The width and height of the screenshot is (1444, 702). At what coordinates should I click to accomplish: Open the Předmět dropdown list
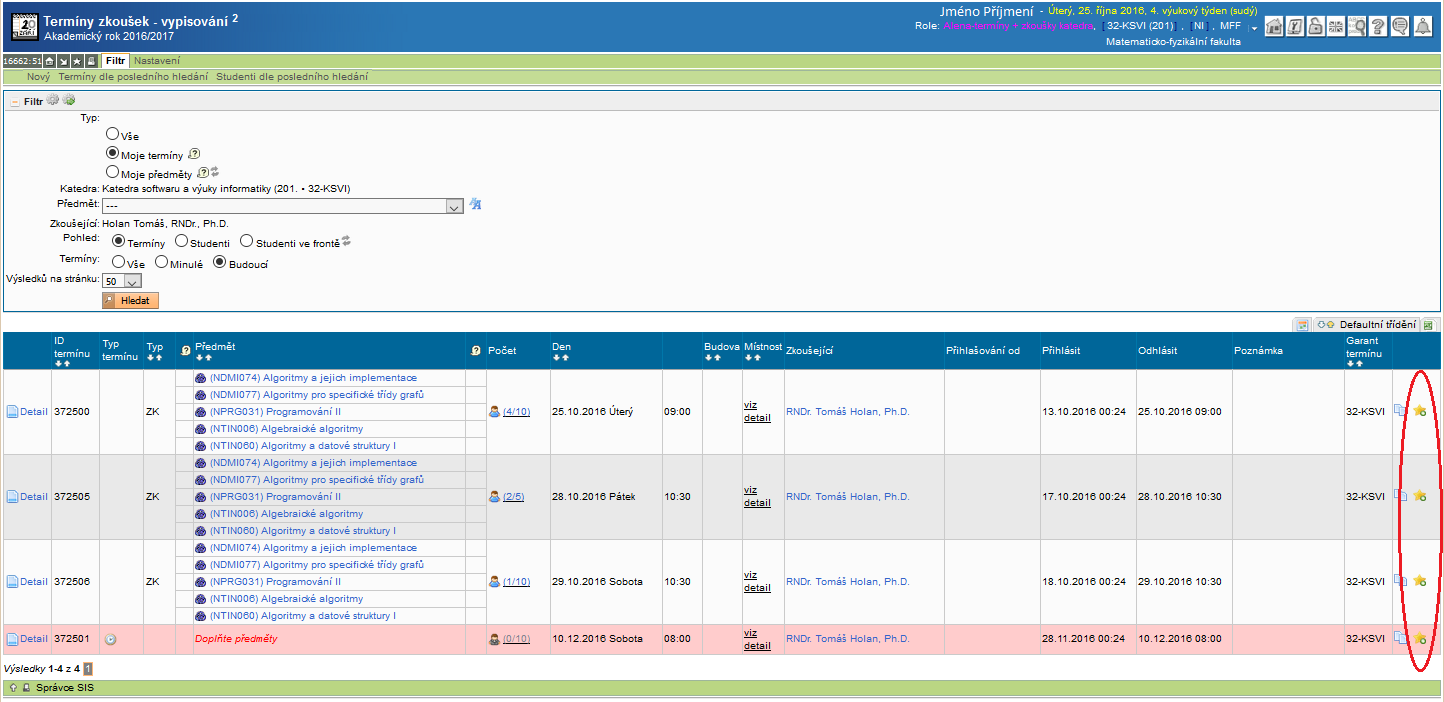[x=454, y=206]
